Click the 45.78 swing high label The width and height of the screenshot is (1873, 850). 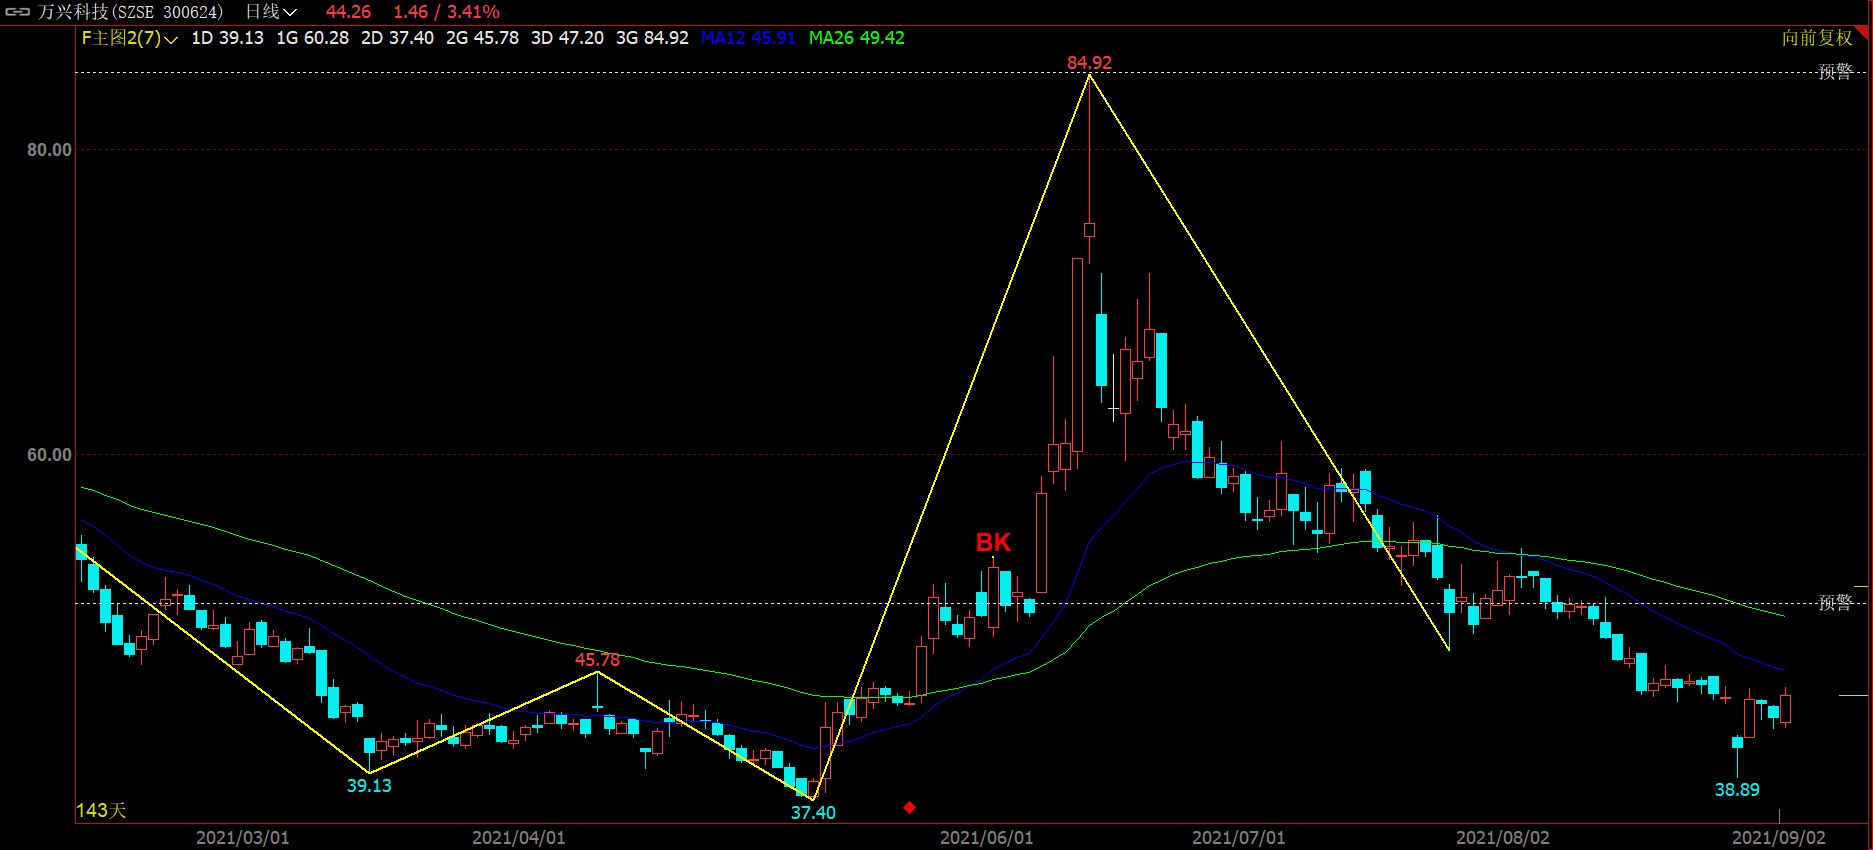tap(597, 660)
